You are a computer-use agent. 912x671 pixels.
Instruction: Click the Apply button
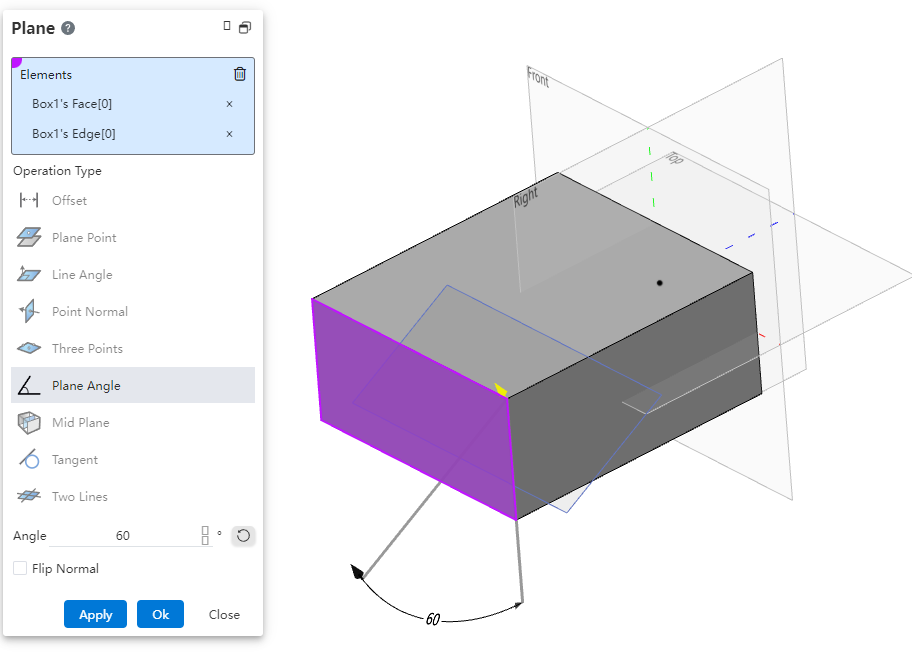[x=95, y=614]
